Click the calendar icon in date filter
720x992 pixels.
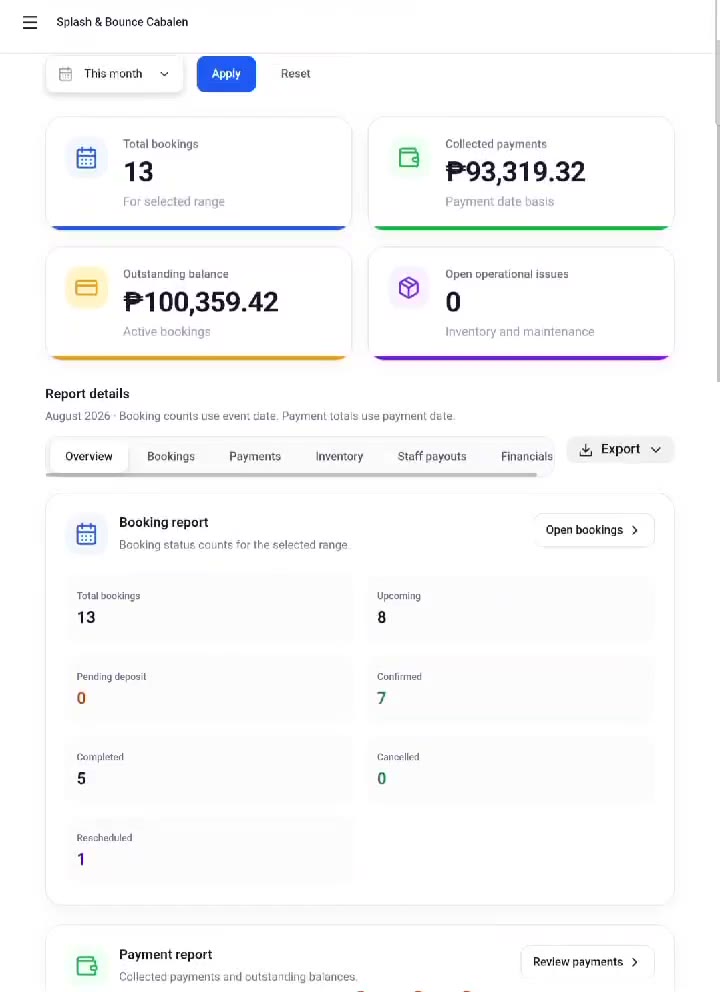[x=65, y=74]
